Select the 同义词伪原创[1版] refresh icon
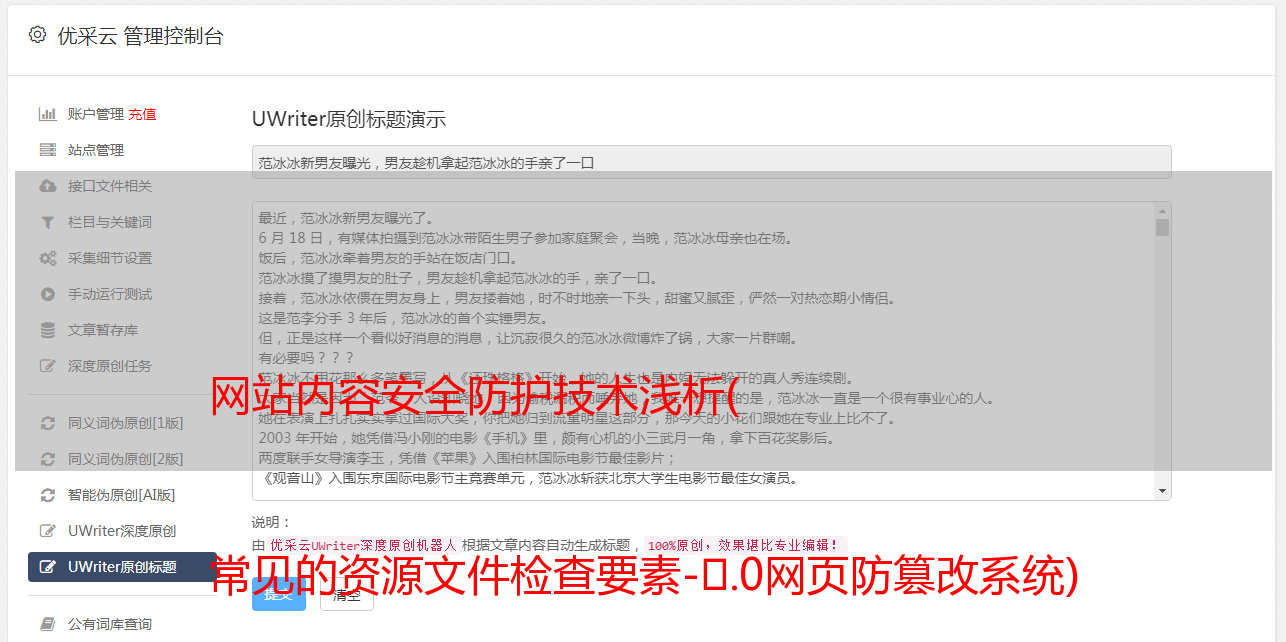Image resolution: width=1286 pixels, height=642 pixels. tap(47, 423)
